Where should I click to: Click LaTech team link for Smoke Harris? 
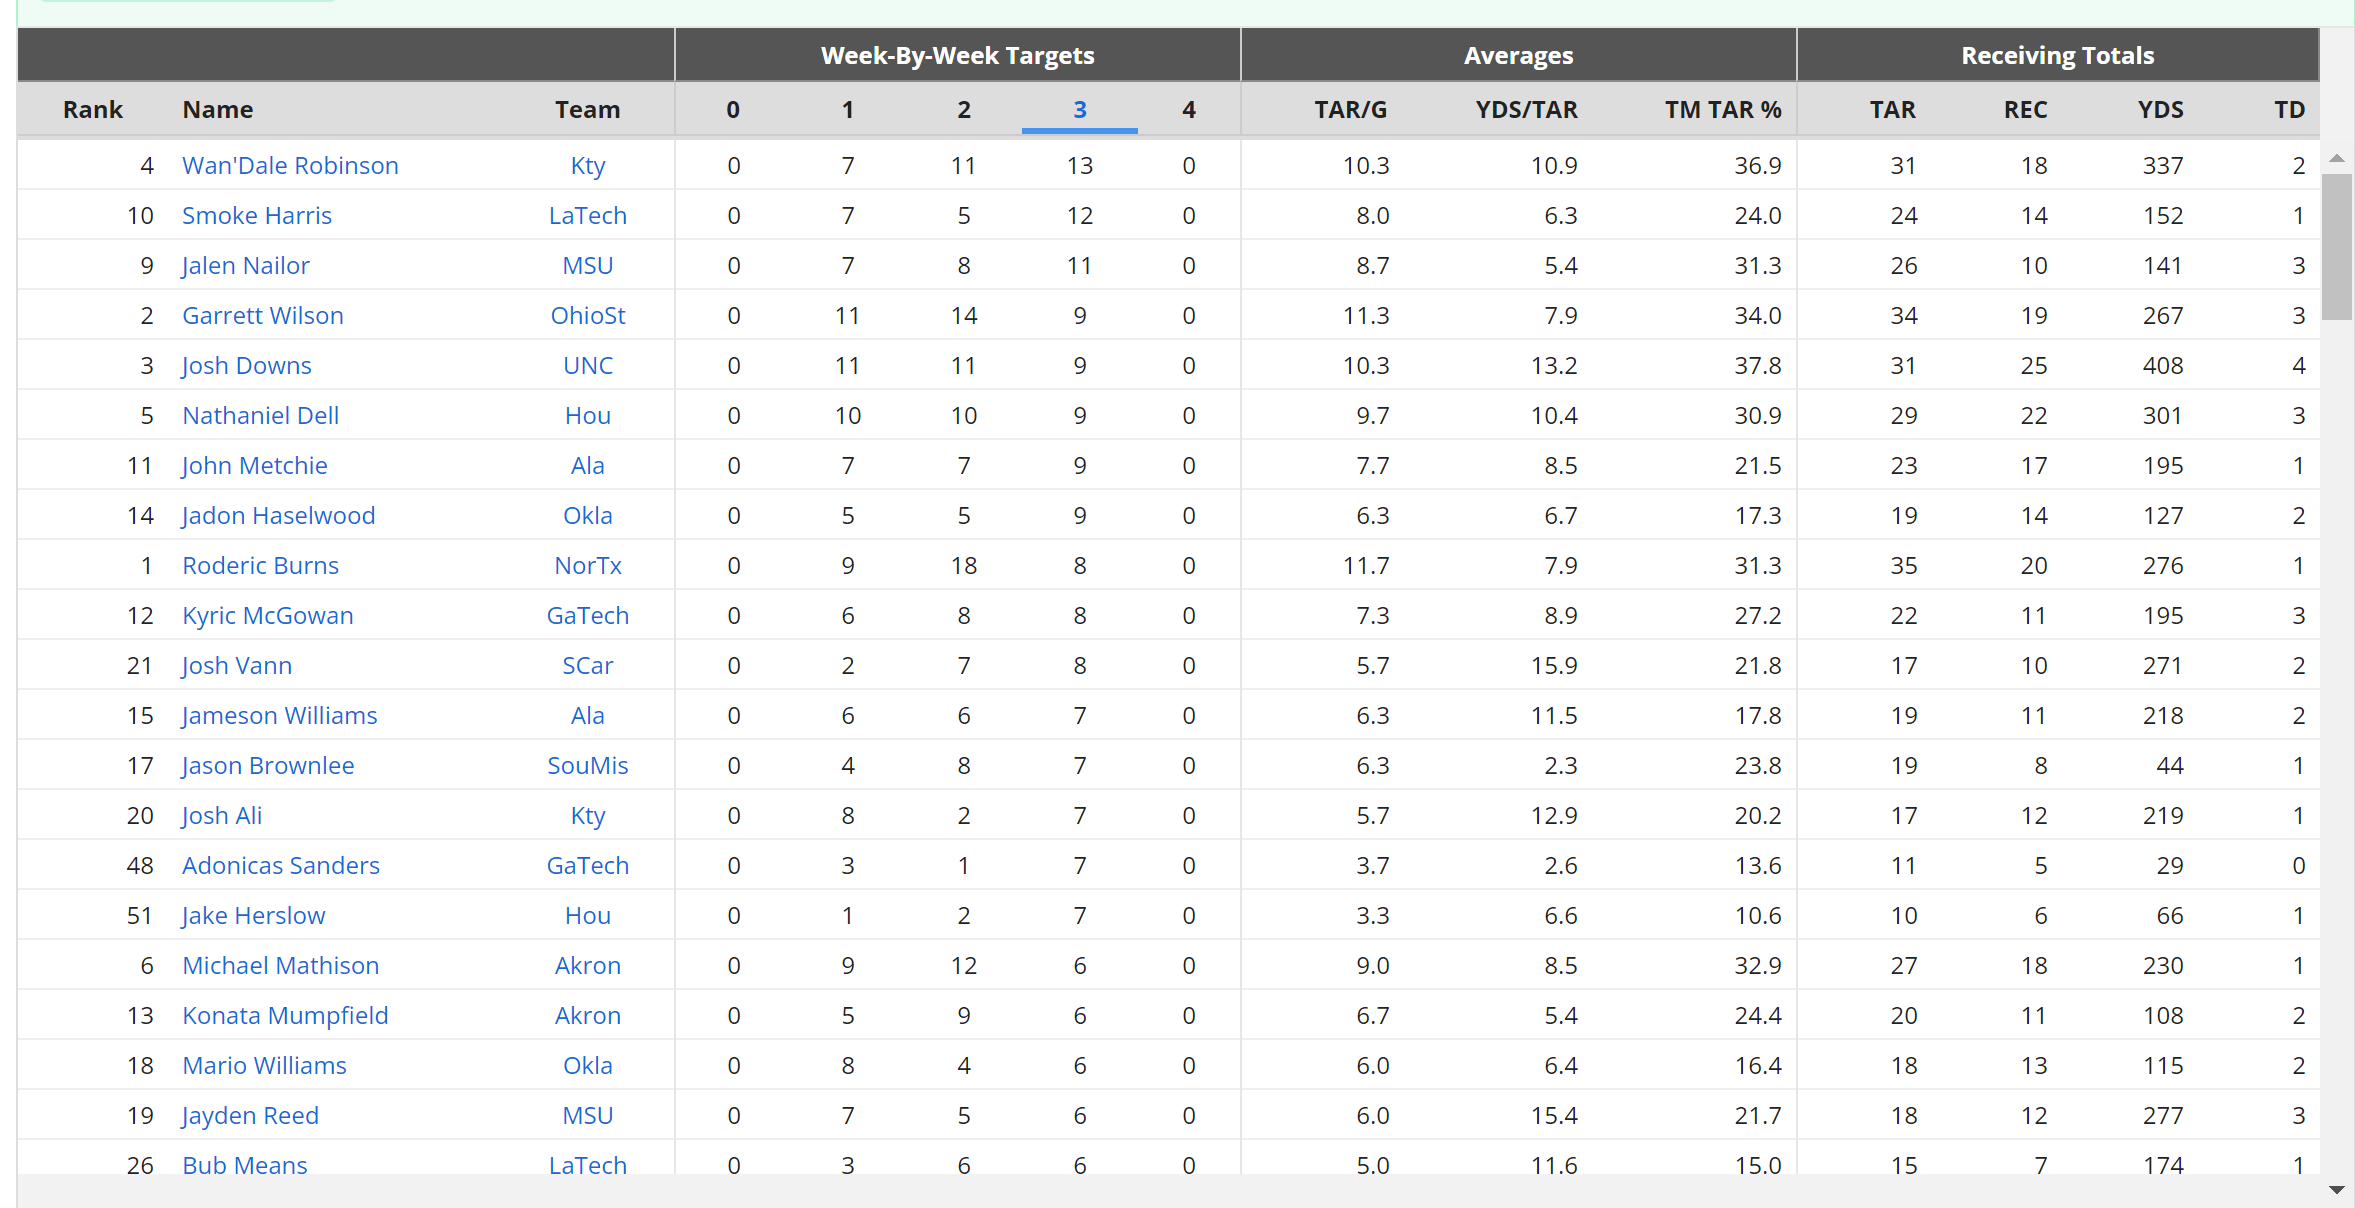pos(588,215)
